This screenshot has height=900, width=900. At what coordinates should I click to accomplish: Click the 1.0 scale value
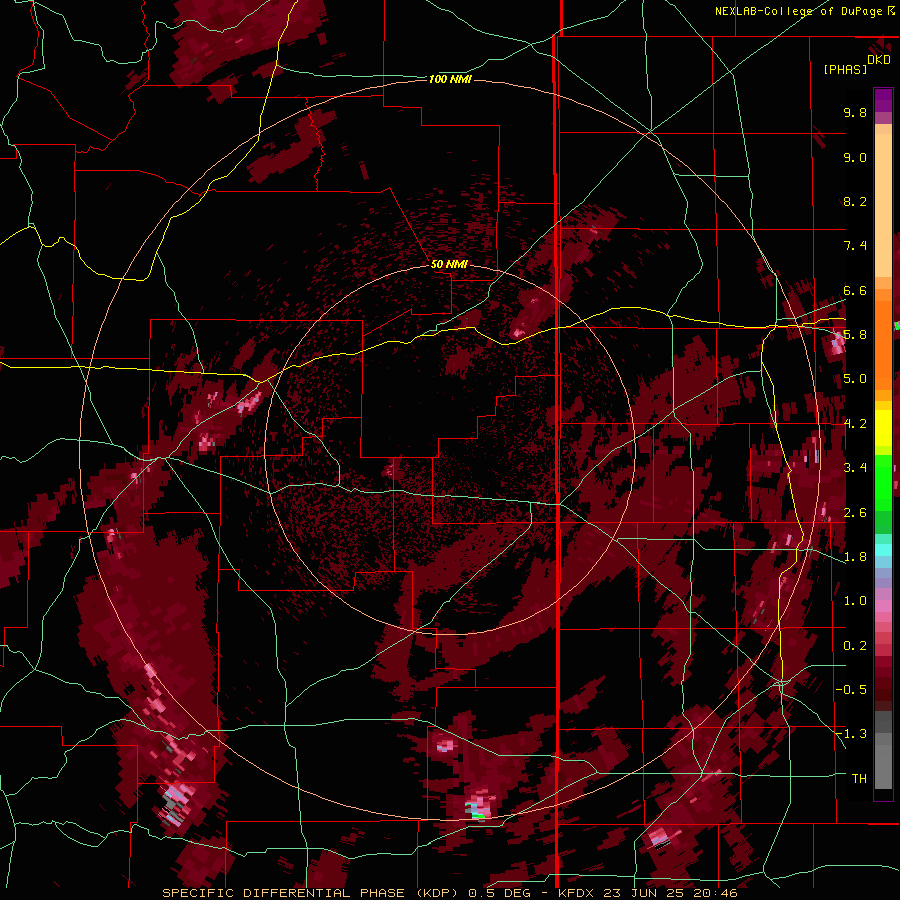855,601
